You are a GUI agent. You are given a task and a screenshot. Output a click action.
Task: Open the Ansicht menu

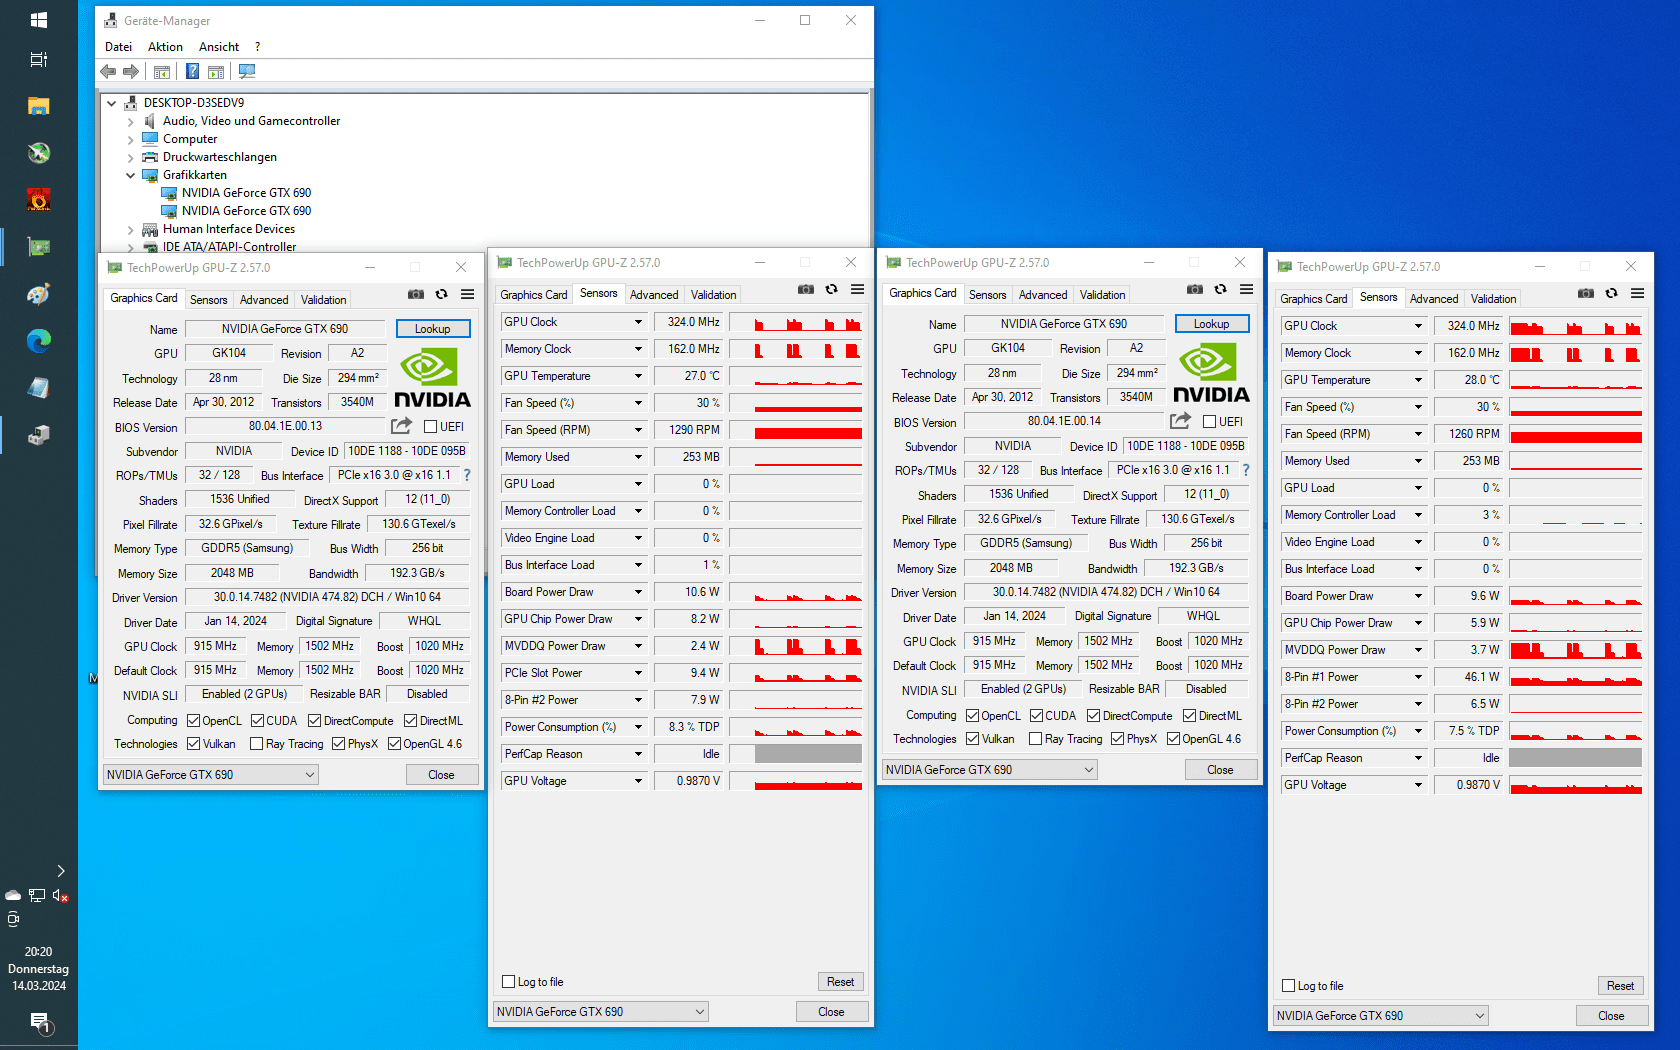219,47
